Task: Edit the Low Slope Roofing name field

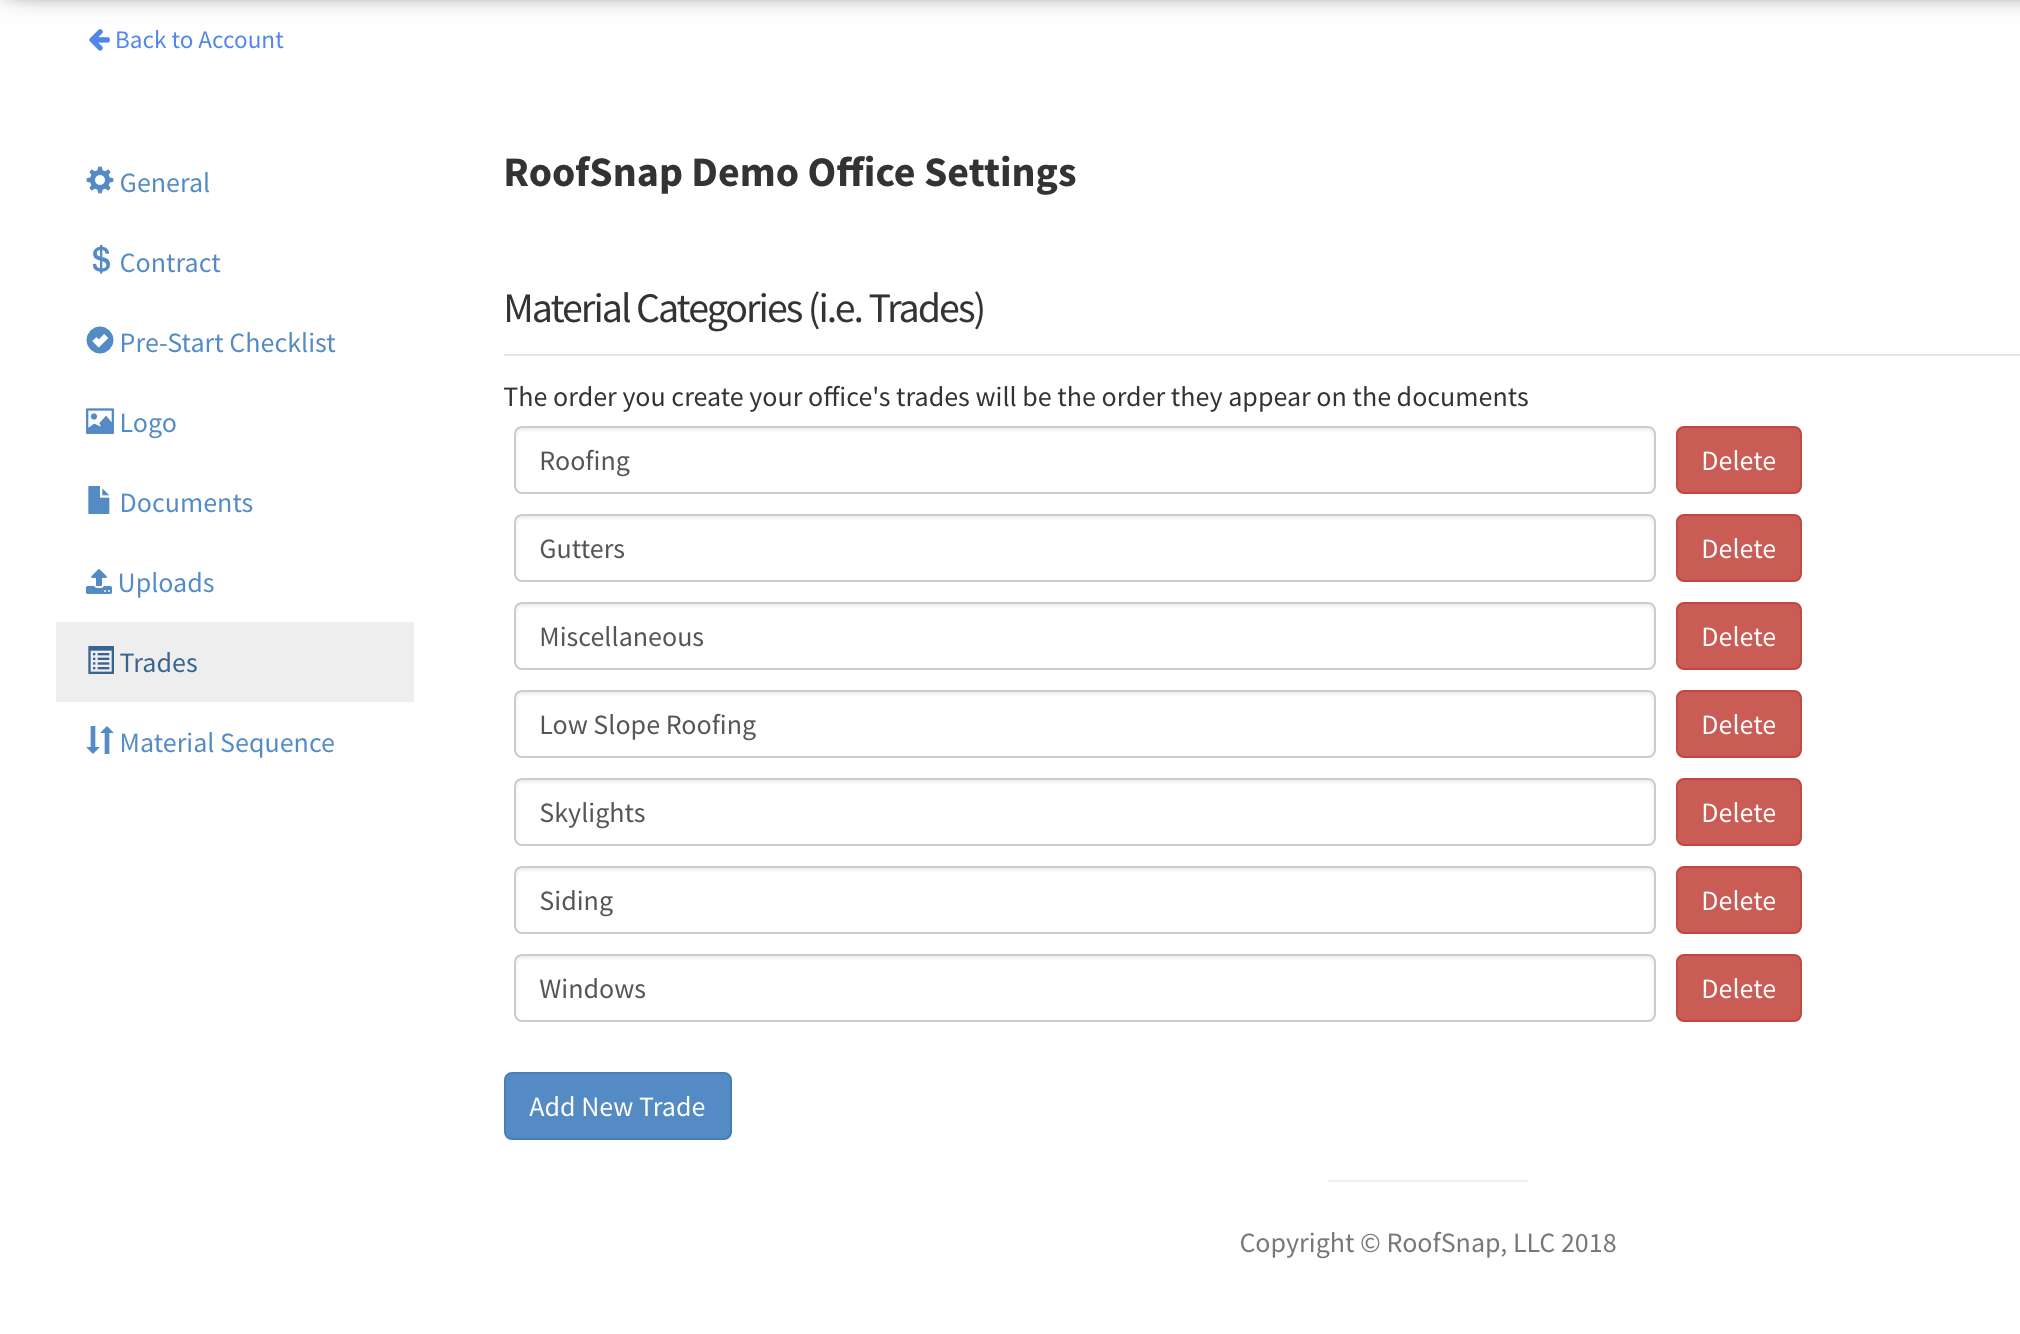Action: pyautogui.click(x=1085, y=724)
